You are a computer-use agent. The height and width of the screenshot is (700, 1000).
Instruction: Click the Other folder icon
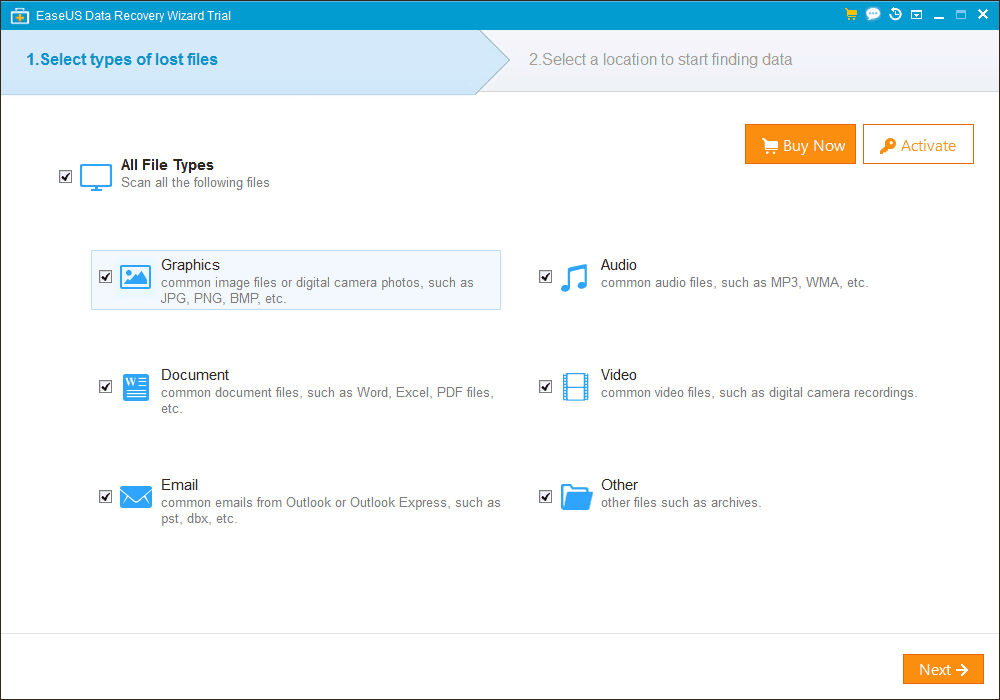point(577,497)
